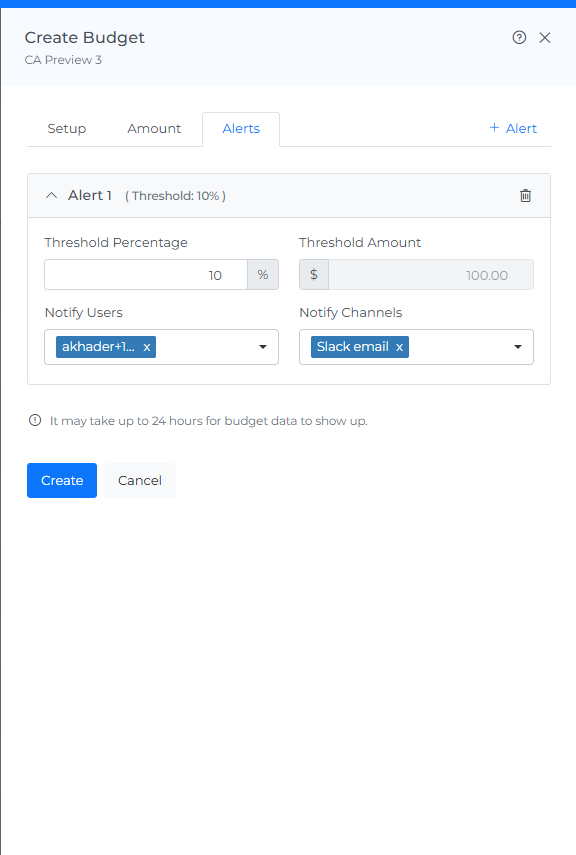Open the Notify Channels dropdown arrow
The width and height of the screenshot is (576, 855).
(518, 347)
